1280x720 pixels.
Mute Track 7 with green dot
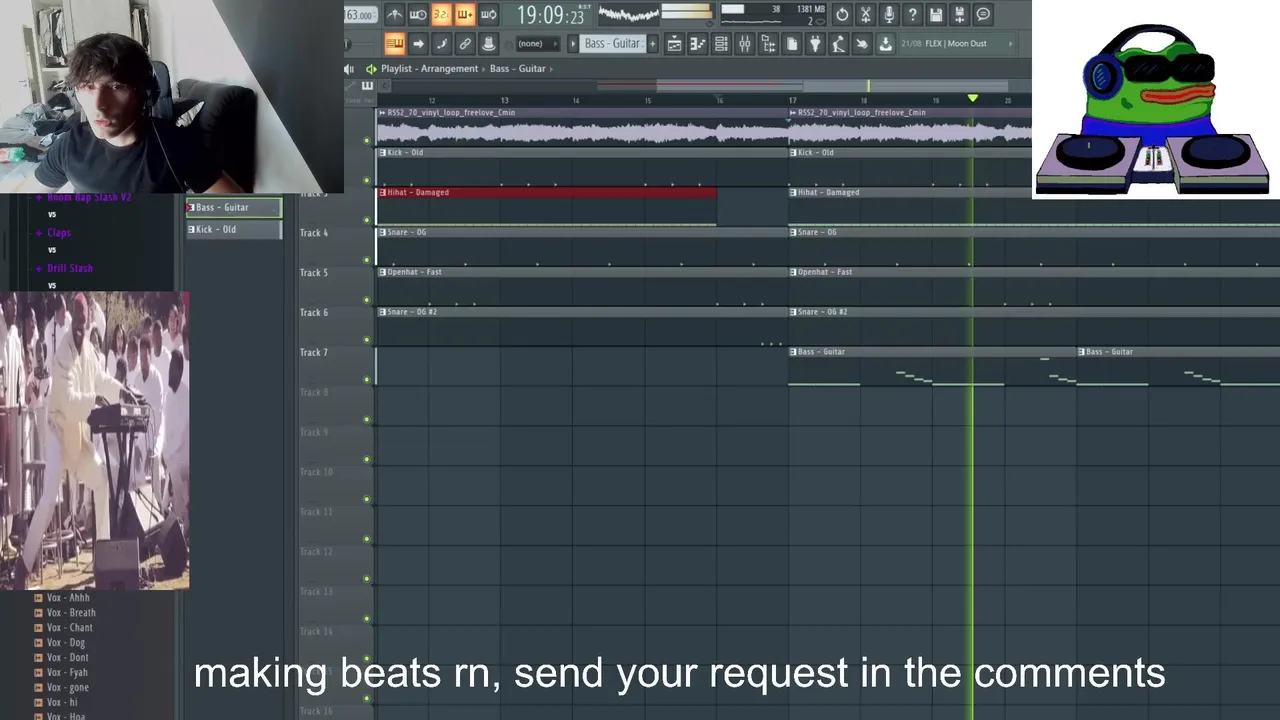pyautogui.click(x=367, y=380)
